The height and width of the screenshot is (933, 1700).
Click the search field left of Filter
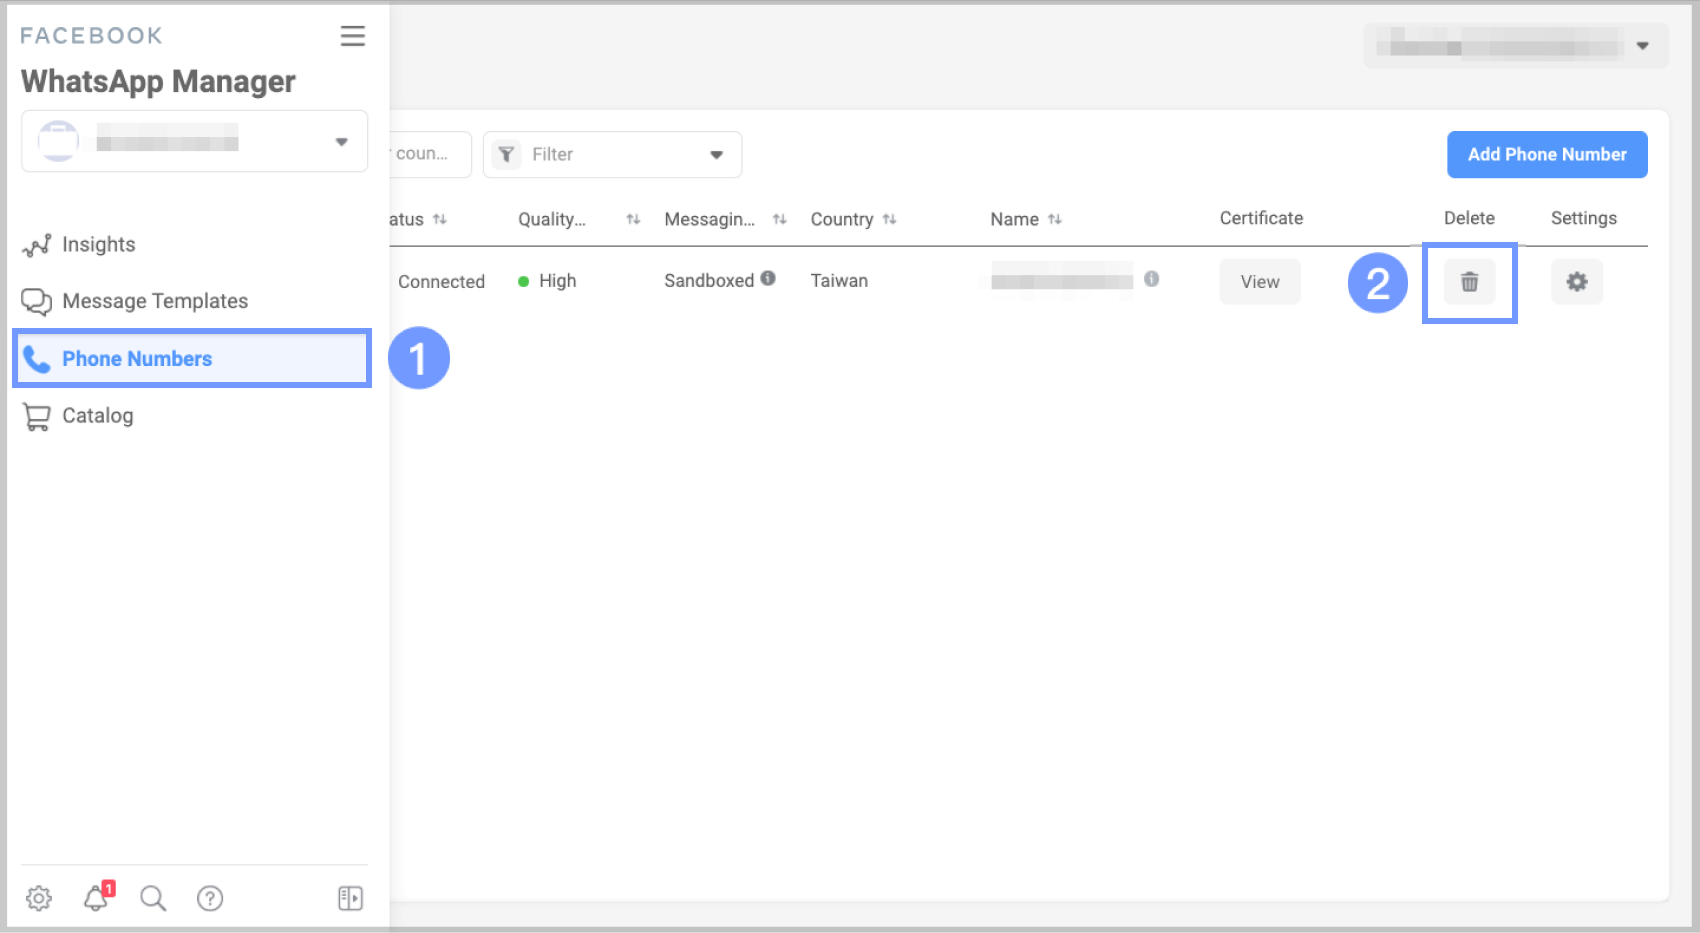coord(430,155)
